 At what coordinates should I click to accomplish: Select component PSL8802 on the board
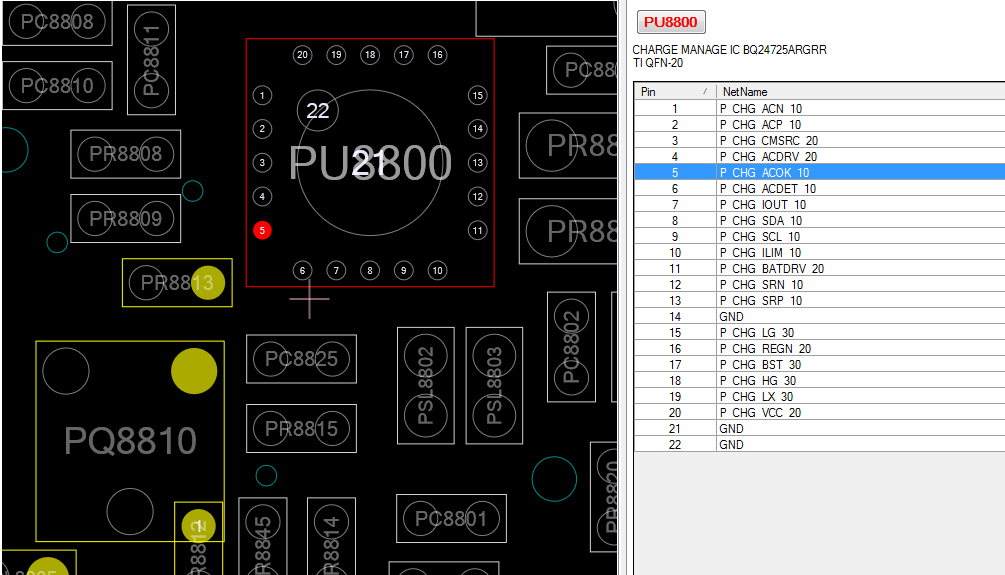pyautogui.click(x=426, y=386)
